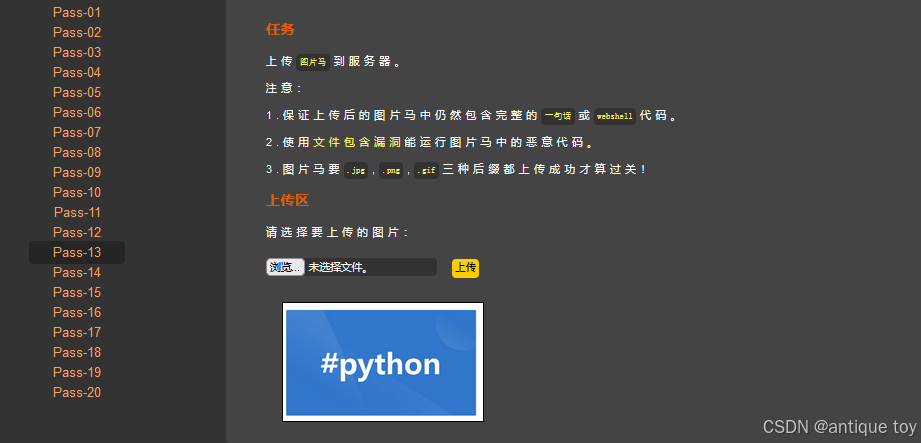Click the 浏览 browse file button
Viewport: 921px width, 443px height.
tap(285, 267)
